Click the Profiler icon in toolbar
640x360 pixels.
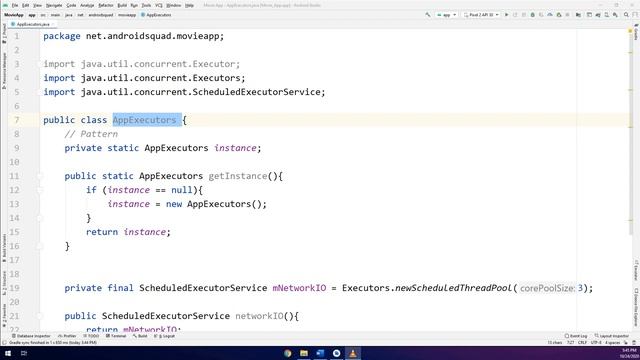tap(550, 15)
